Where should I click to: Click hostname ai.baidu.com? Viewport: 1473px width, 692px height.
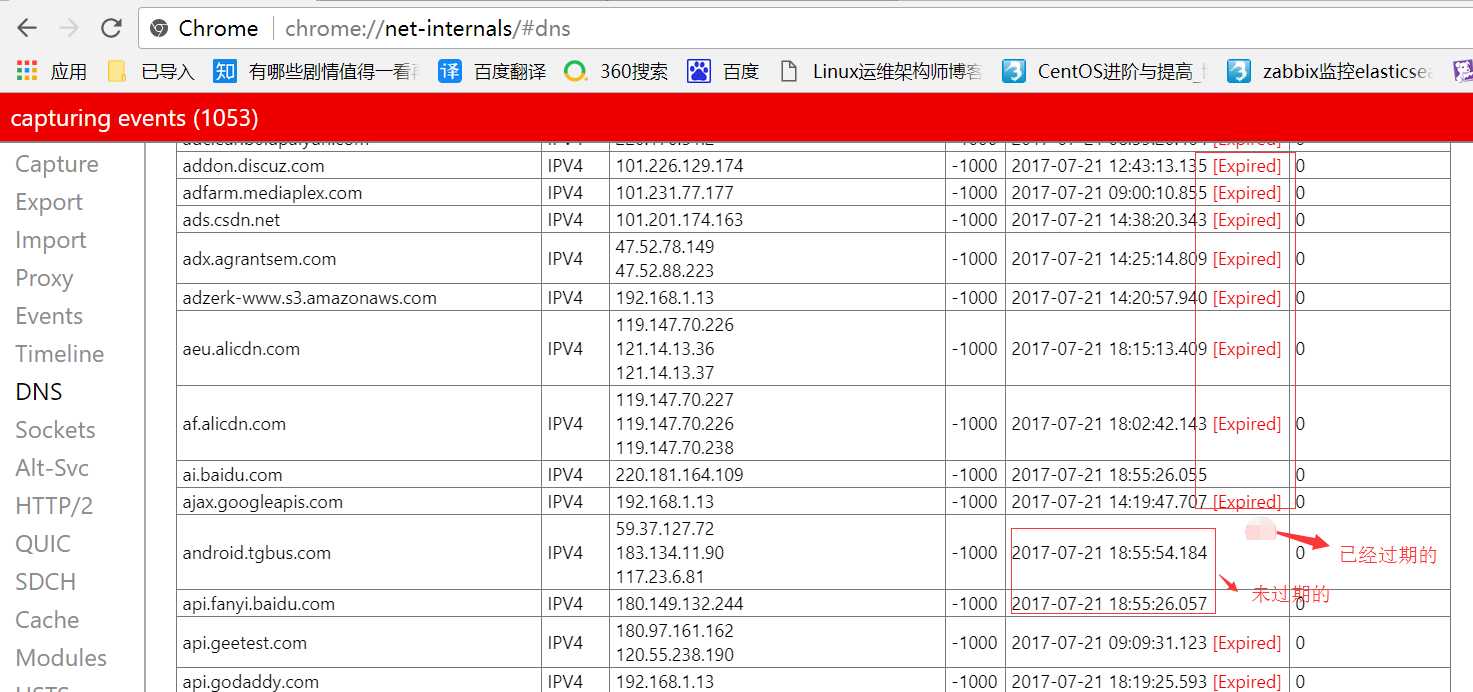232,475
